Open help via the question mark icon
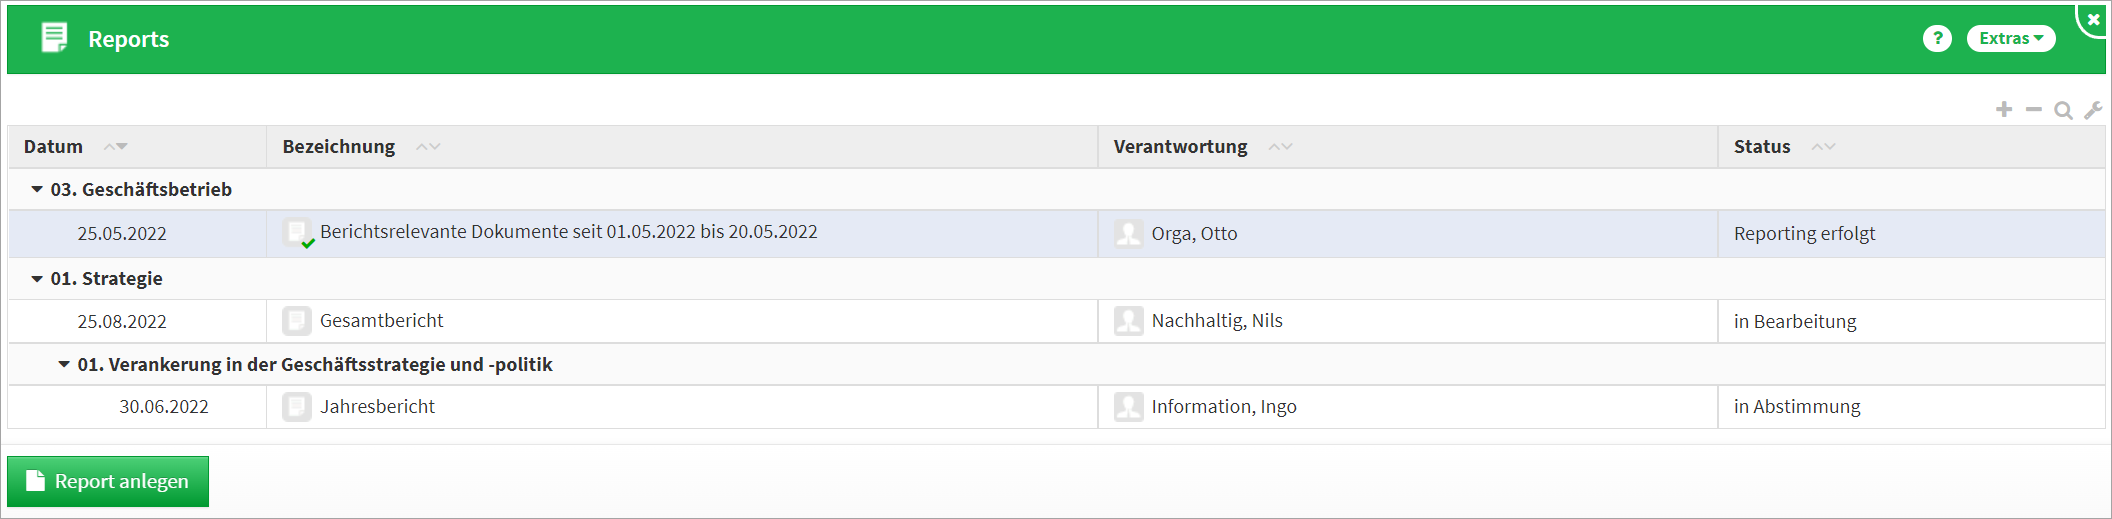This screenshot has width=2112, height=519. click(x=1937, y=39)
